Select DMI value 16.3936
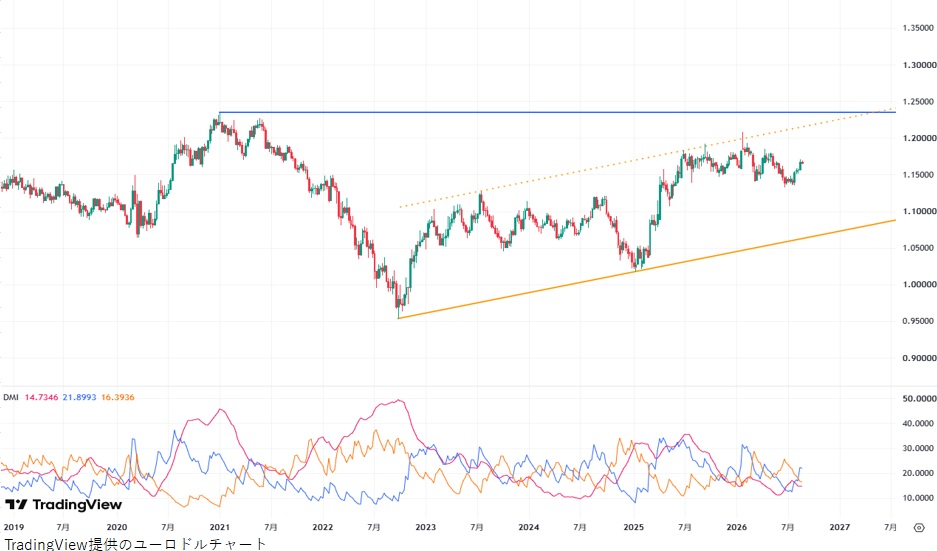 pos(118,397)
